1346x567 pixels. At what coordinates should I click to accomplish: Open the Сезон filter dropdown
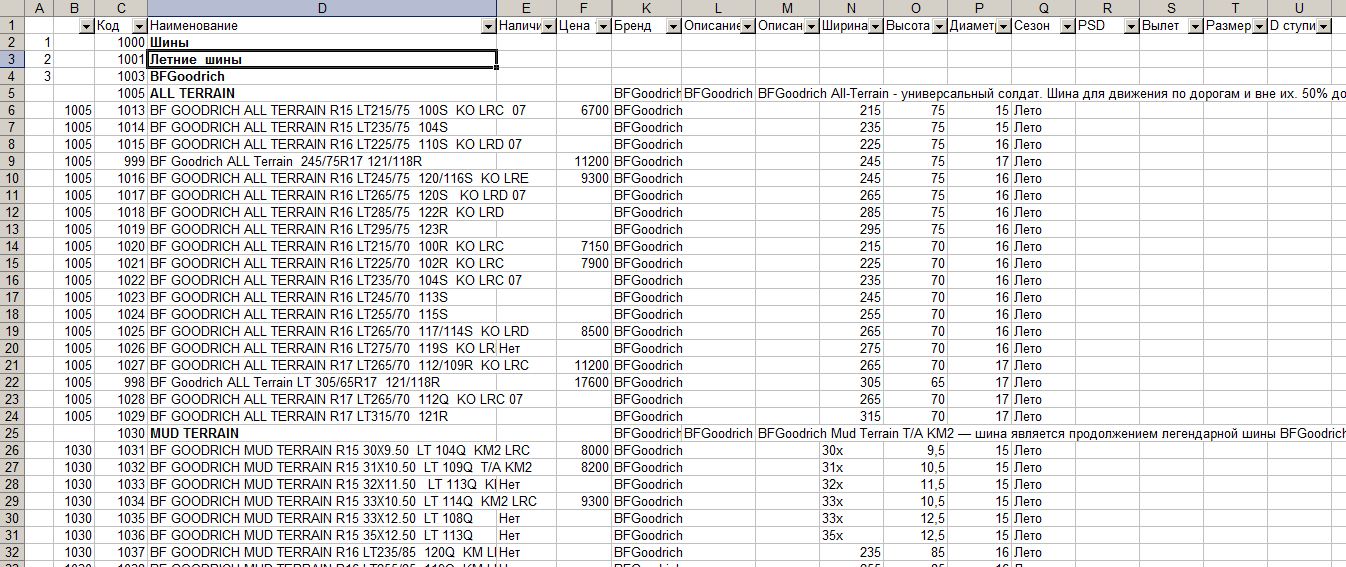point(1067,26)
